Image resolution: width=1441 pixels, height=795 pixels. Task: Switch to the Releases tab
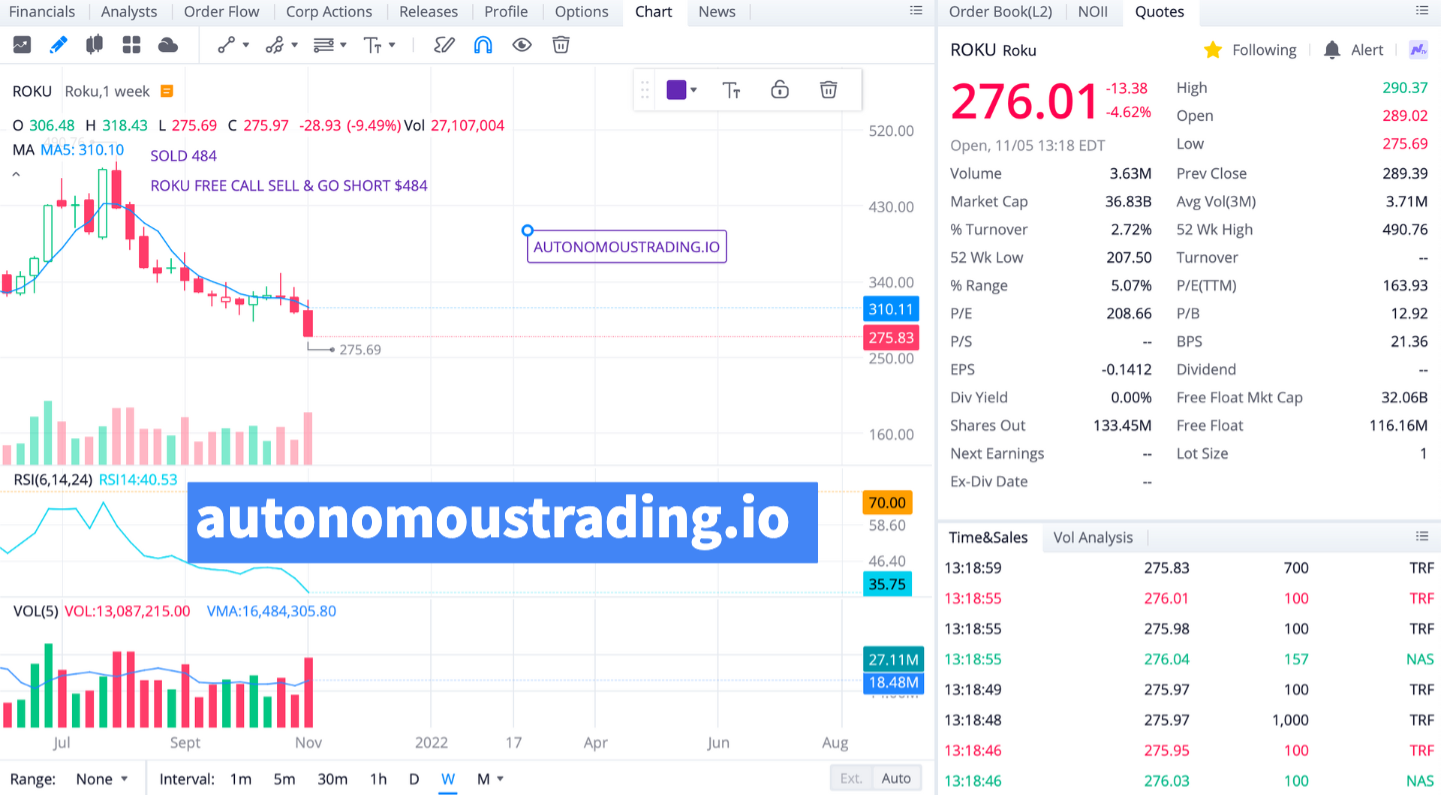tap(428, 12)
